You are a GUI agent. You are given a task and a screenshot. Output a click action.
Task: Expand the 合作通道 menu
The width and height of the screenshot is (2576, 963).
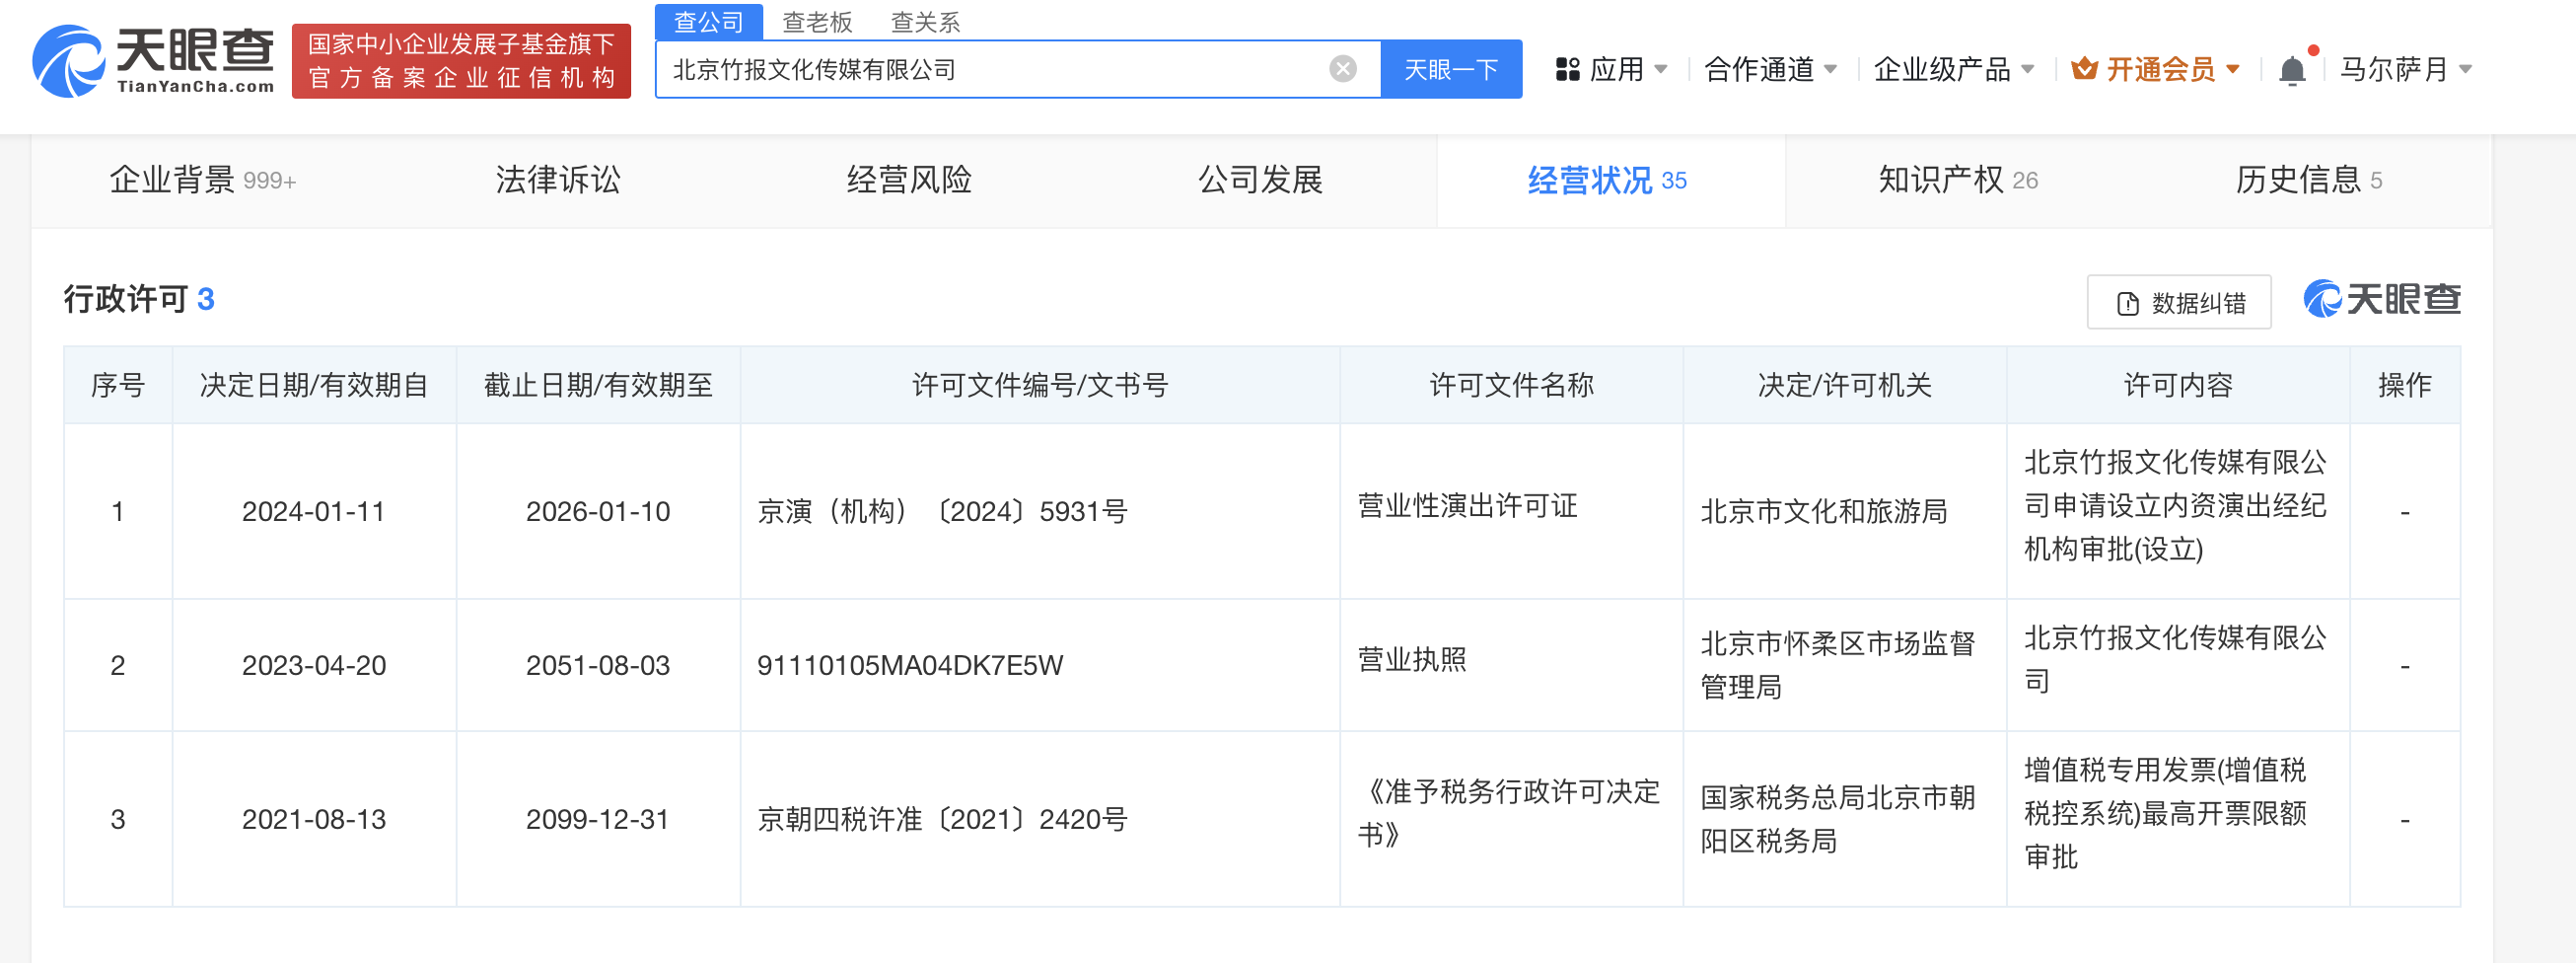1770,69
